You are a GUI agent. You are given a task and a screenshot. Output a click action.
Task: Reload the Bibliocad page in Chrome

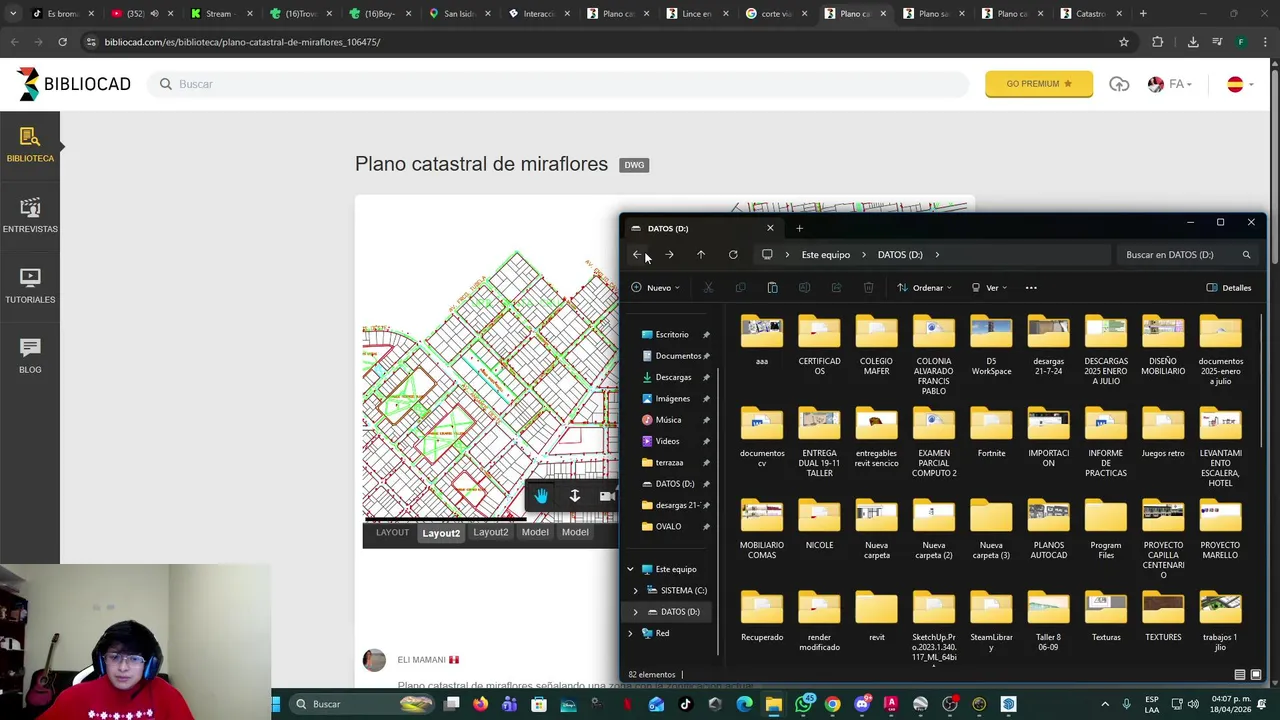62,42
